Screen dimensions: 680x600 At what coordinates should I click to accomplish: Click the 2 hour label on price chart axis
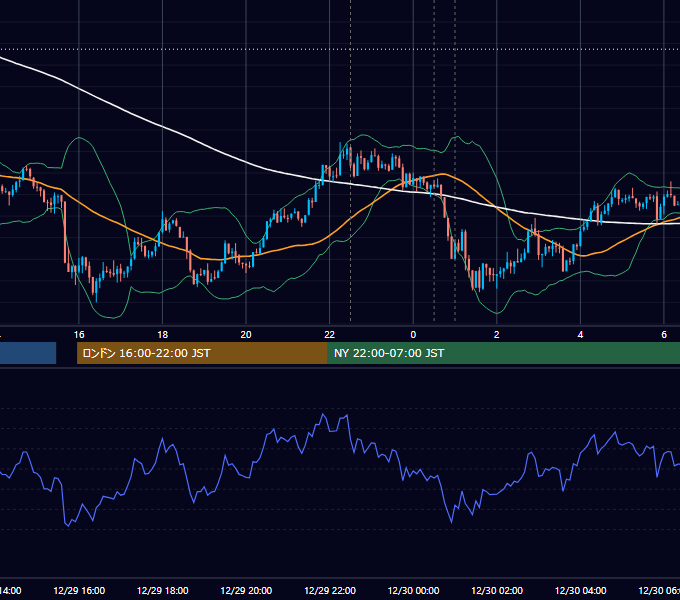pos(497,335)
